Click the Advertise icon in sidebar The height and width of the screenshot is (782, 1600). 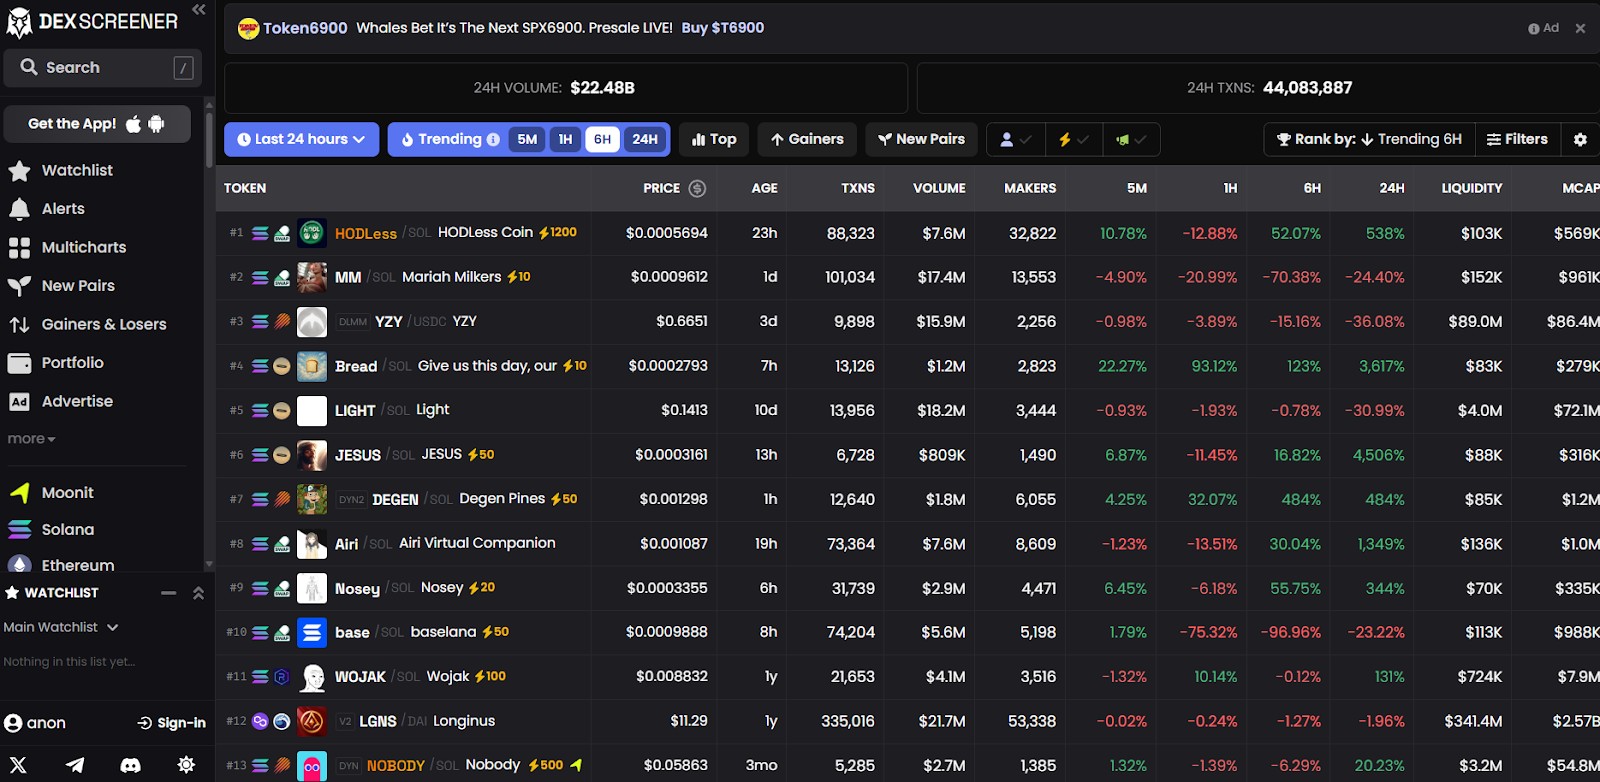point(19,402)
